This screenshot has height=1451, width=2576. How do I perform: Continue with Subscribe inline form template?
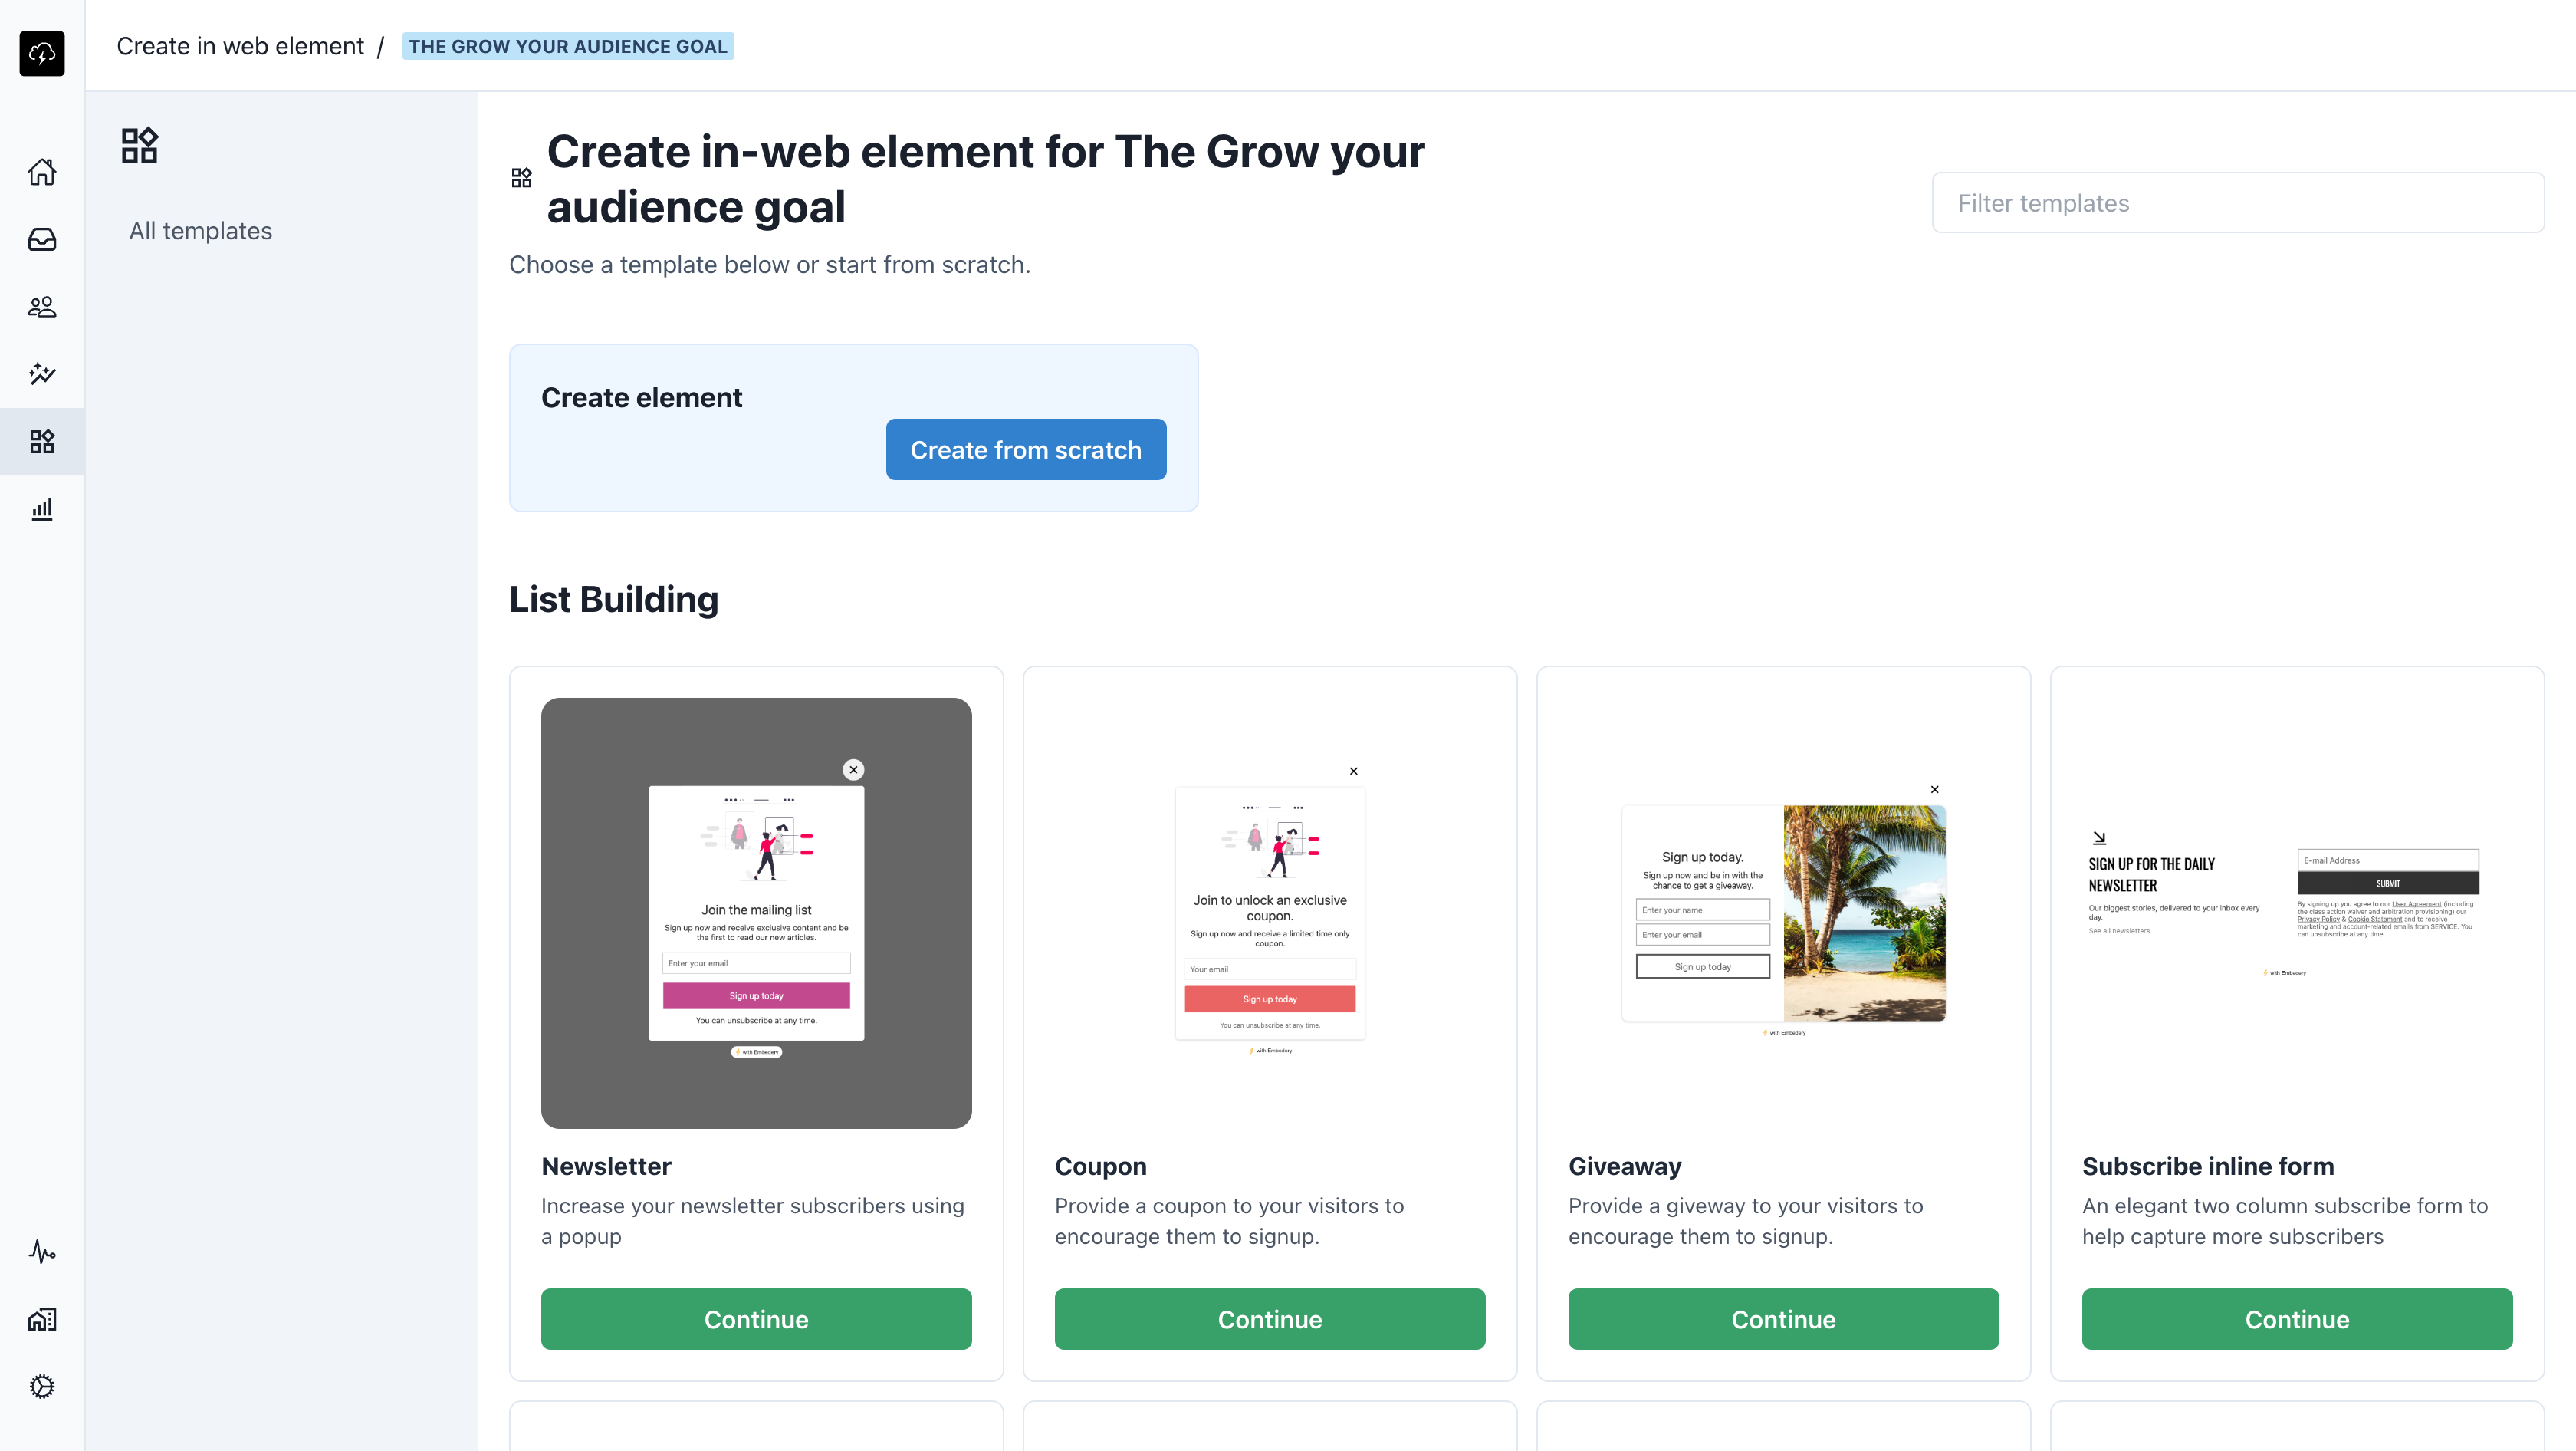(x=2297, y=1319)
